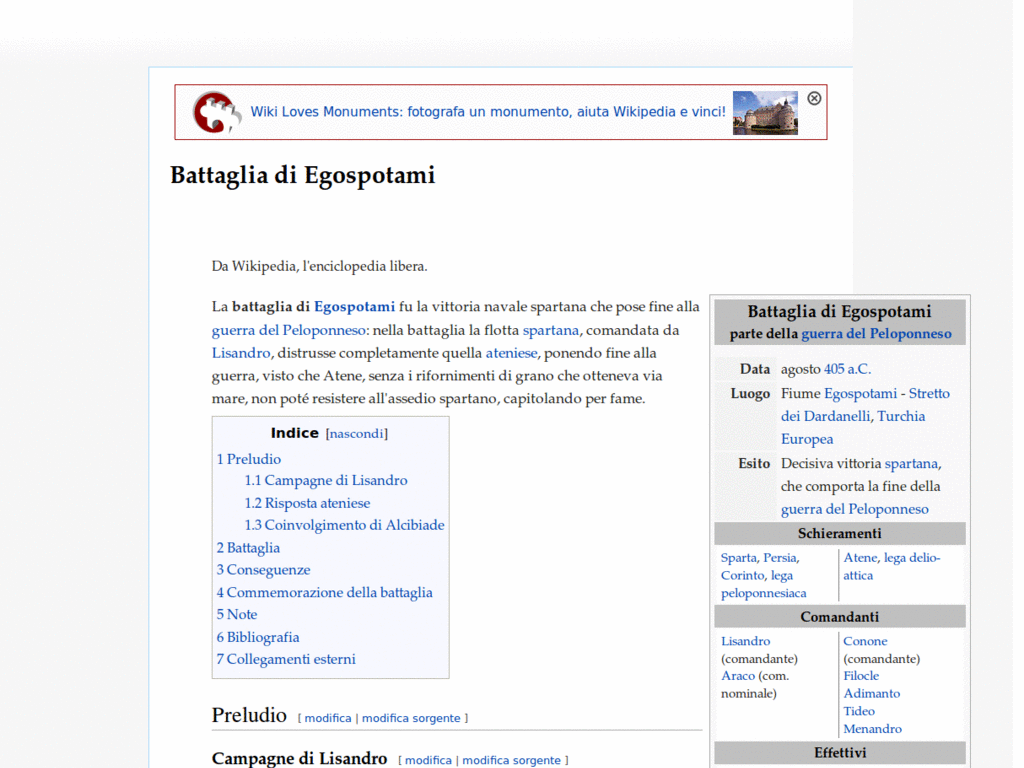Screen dimensions: 1024x768
Task: Open 1.3 Coinvolgimento di Alcibiade entry
Action: click(x=344, y=525)
